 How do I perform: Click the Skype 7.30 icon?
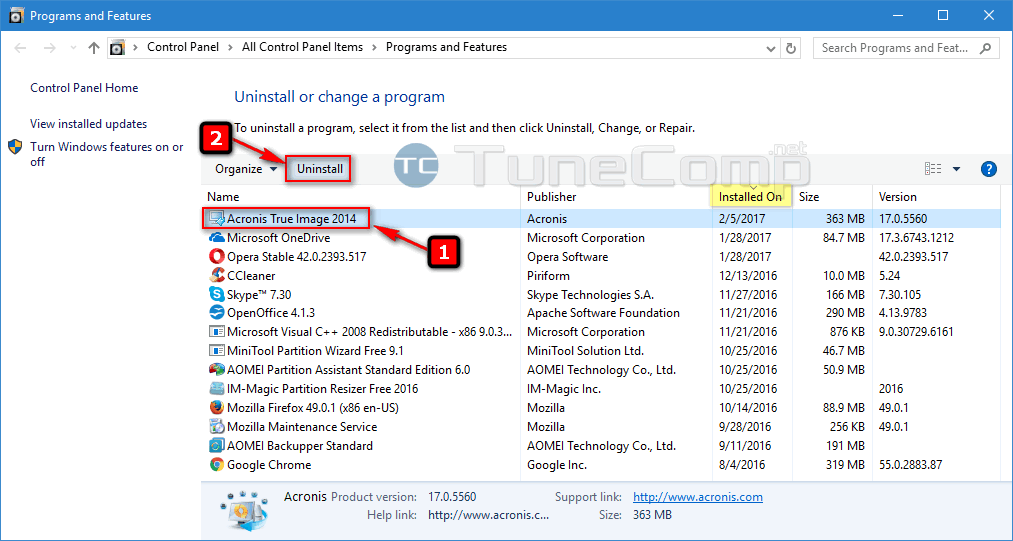click(x=216, y=294)
